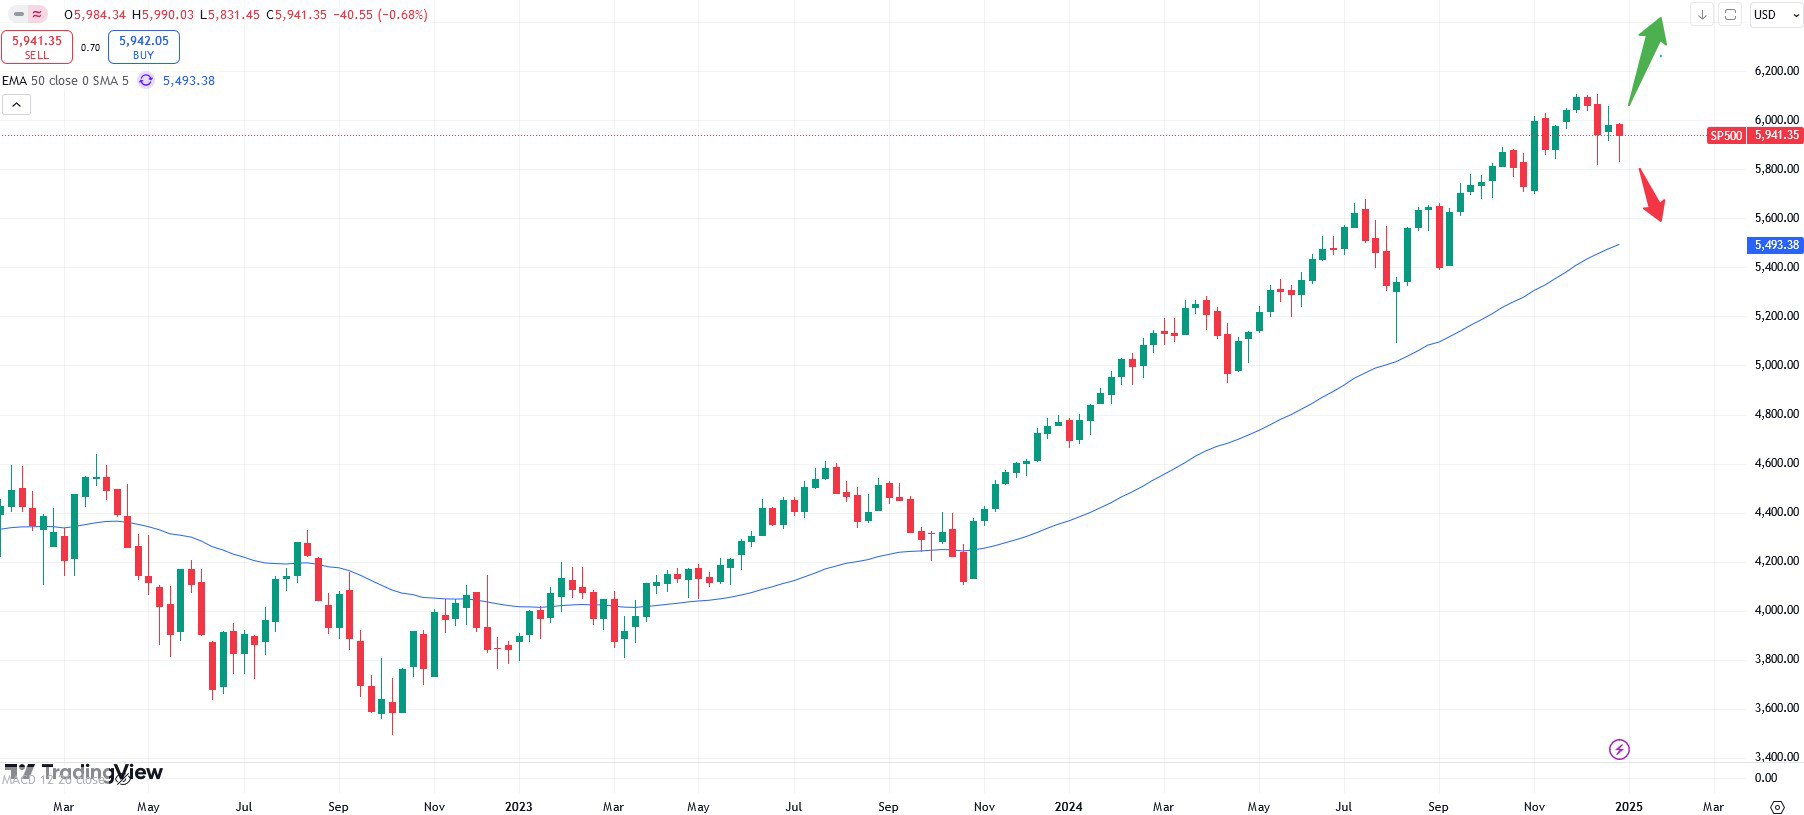Click the scroll-down arrow icon near USD
This screenshot has width=1804, height=815.
1702,15
